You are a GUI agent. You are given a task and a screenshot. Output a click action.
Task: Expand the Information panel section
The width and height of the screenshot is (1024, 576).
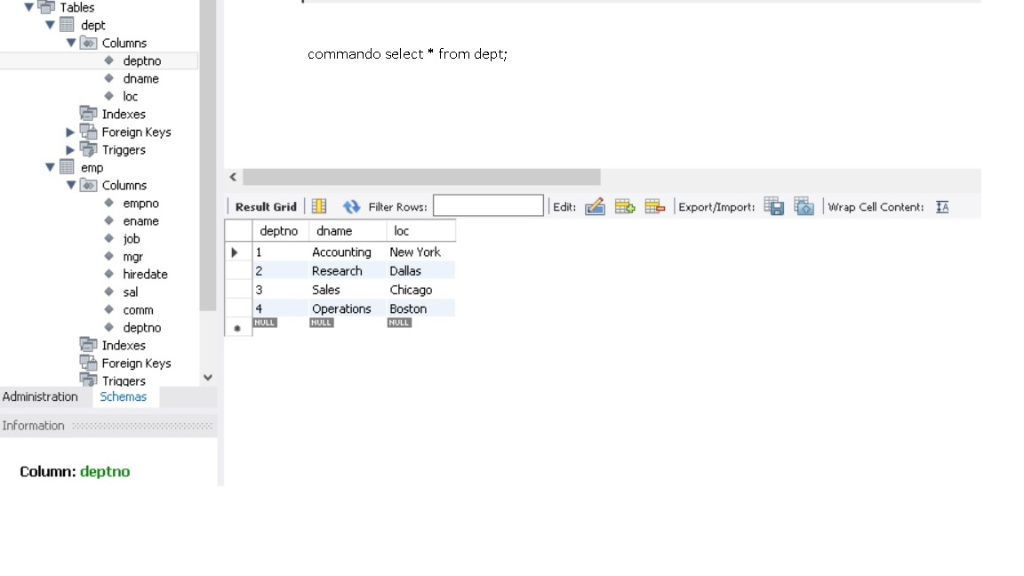point(33,425)
